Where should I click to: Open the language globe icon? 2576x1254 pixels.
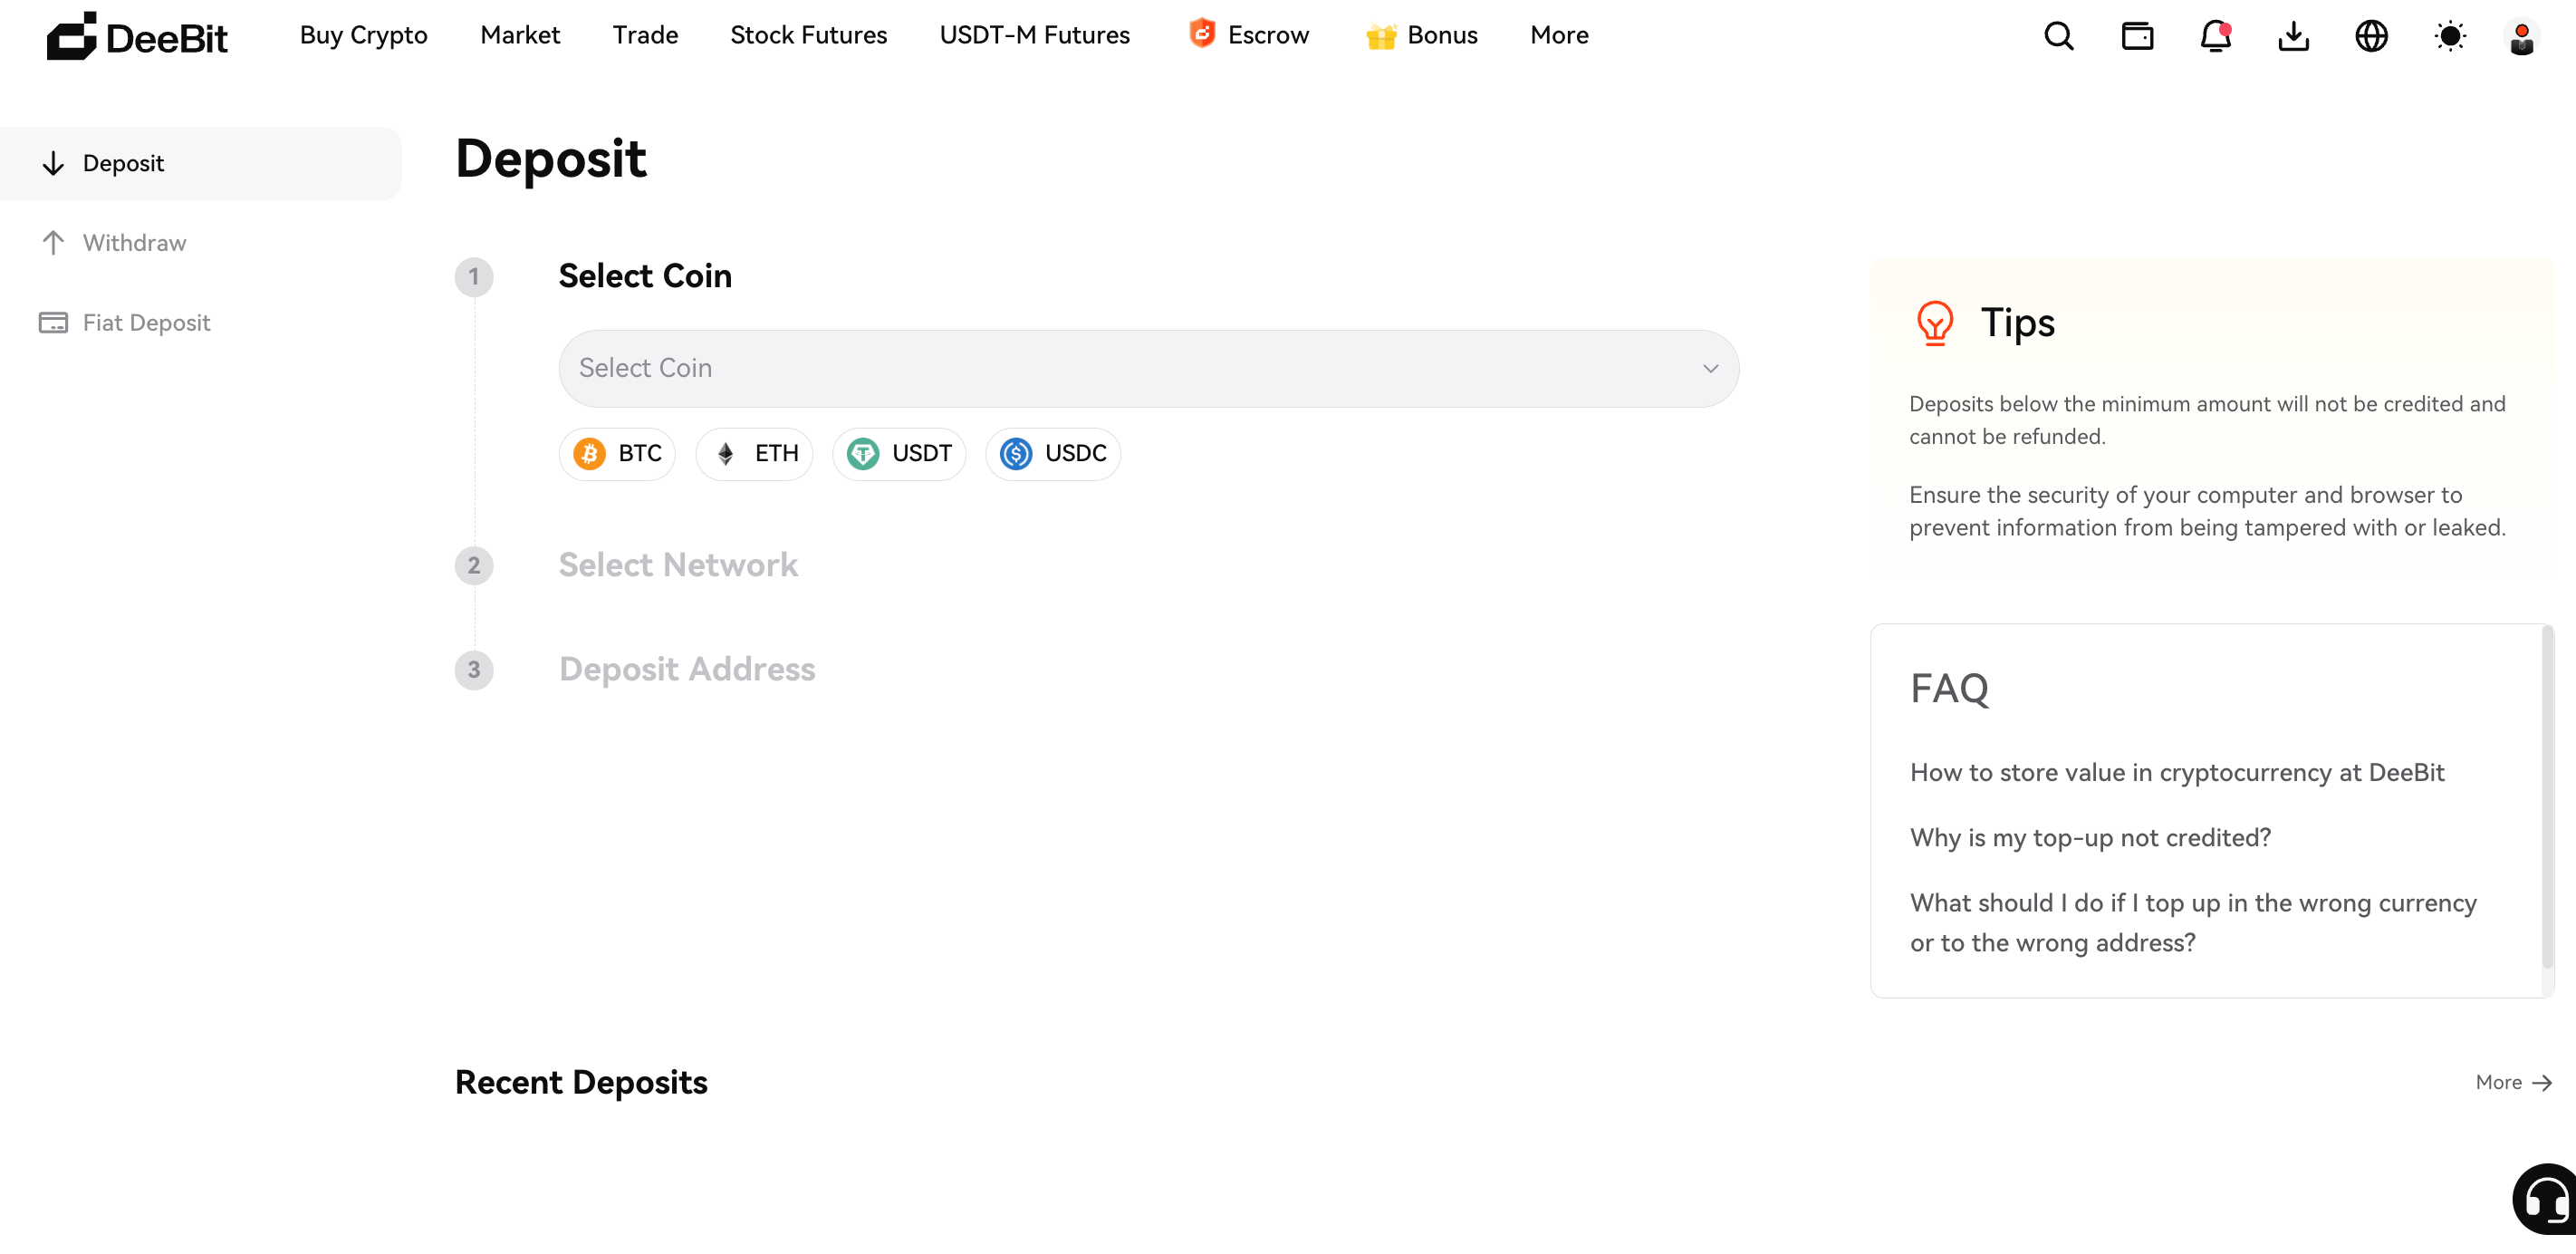2371,36
